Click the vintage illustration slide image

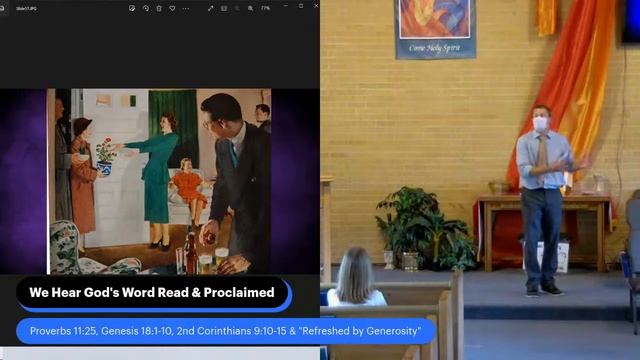[x=159, y=181]
